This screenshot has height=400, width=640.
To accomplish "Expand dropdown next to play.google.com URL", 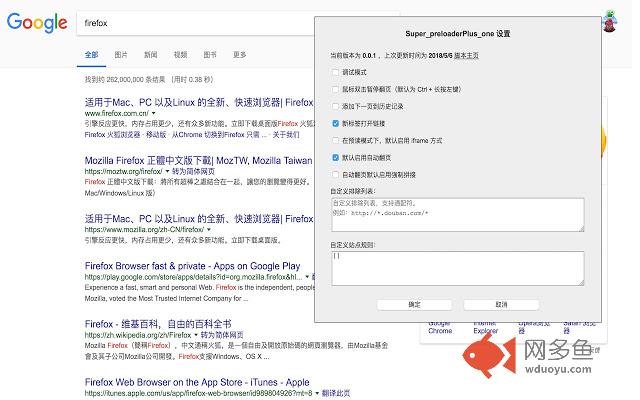I will 307,277.
